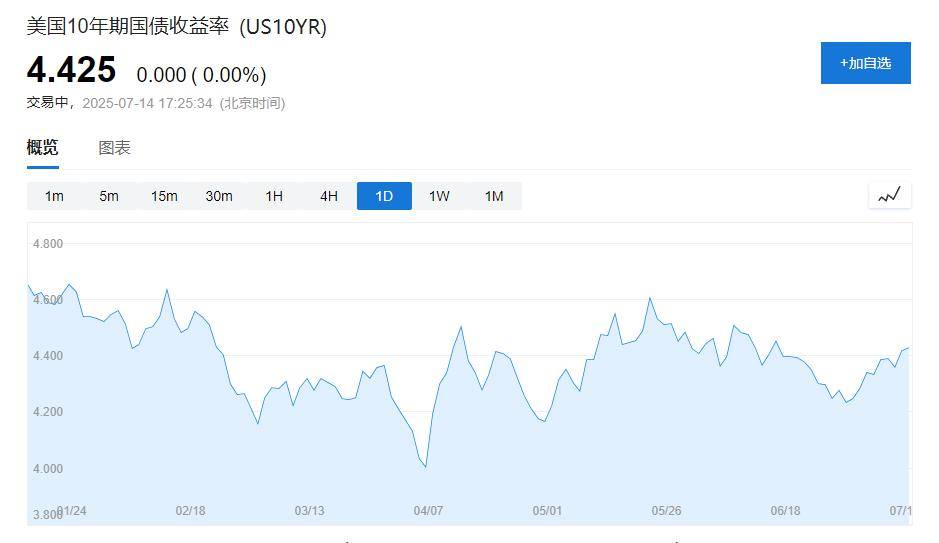Screen dimensions: 939x543
Task: Click the 04/07 low point on chart
Action: click(x=425, y=466)
